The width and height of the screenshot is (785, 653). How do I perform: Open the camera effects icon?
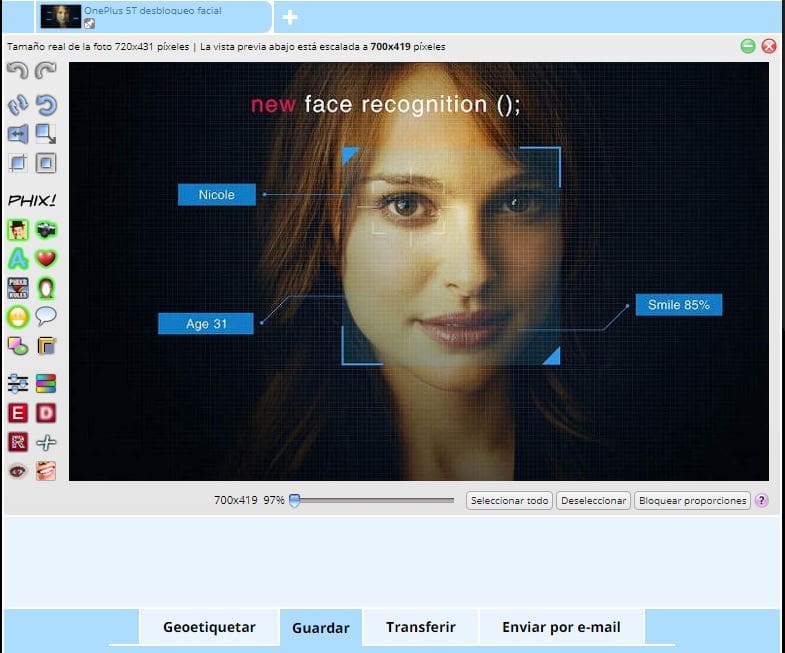[46, 230]
